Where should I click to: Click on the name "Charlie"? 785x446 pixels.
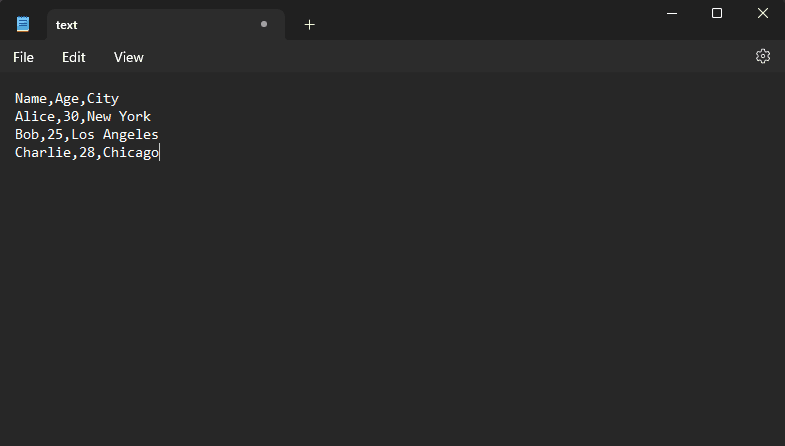click(43, 153)
